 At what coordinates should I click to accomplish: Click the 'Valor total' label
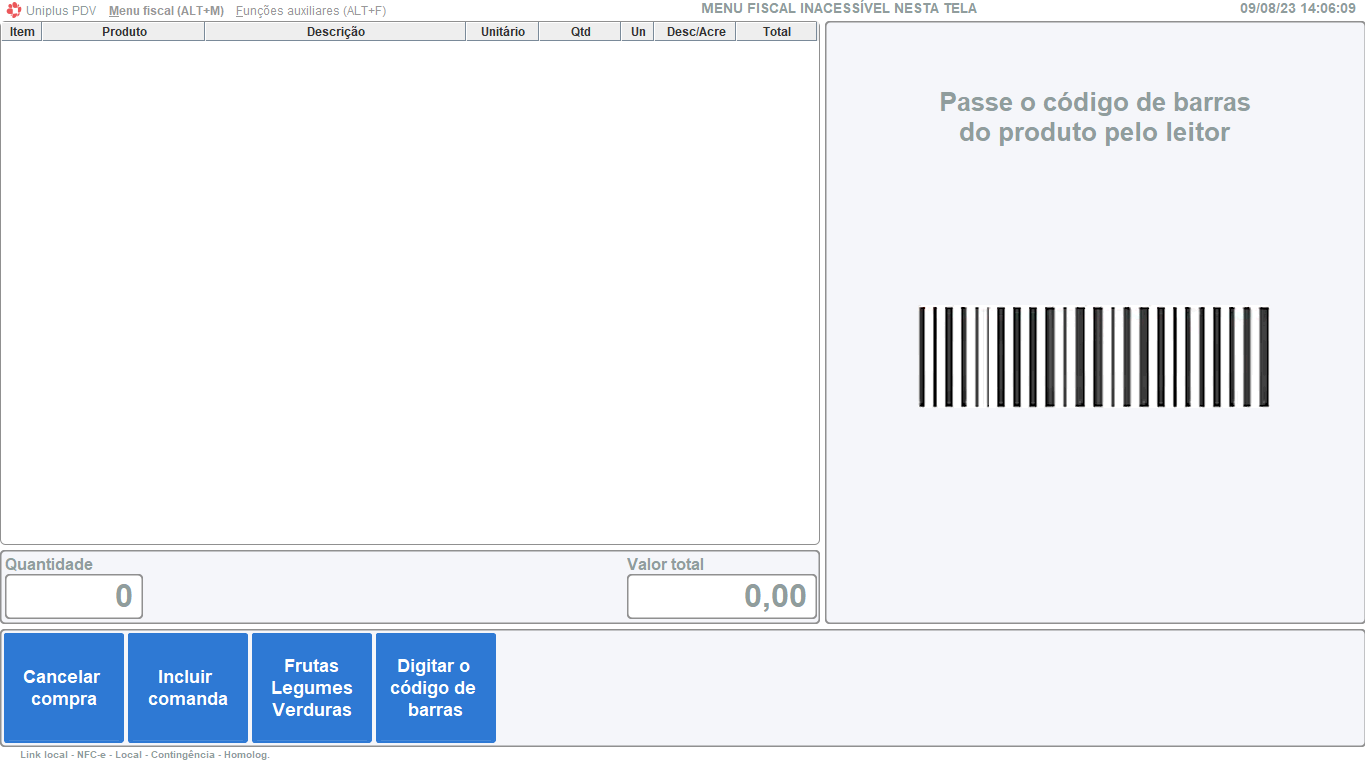pos(665,564)
